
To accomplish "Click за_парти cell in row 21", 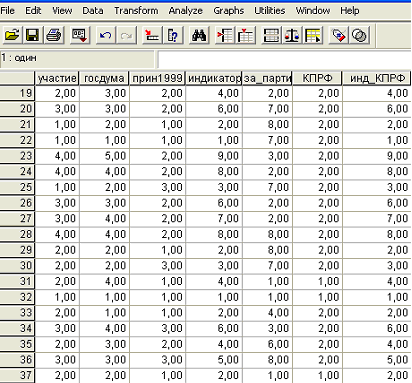I will [x=267, y=124].
